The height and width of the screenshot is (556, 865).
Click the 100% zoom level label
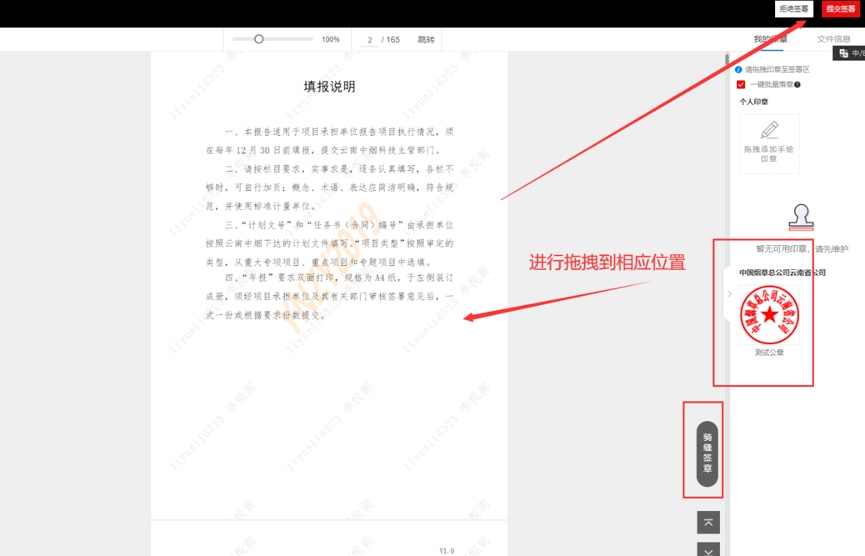click(330, 40)
